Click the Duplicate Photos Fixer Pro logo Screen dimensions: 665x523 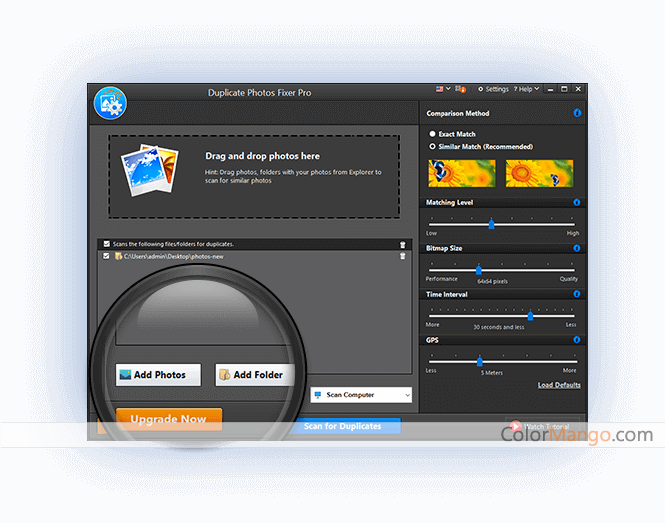pos(110,103)
